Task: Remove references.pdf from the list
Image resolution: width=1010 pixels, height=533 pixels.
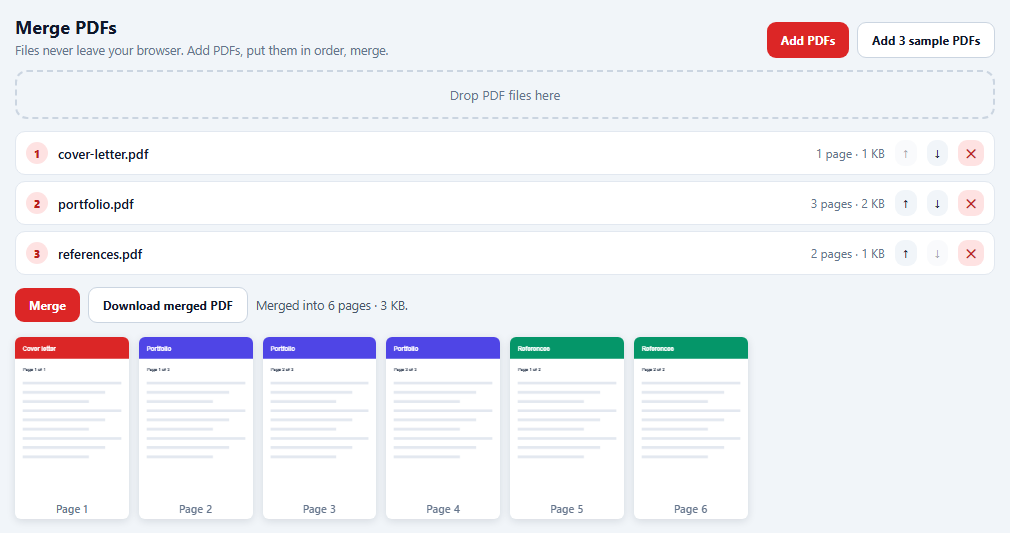Action: tap(971, 254)
